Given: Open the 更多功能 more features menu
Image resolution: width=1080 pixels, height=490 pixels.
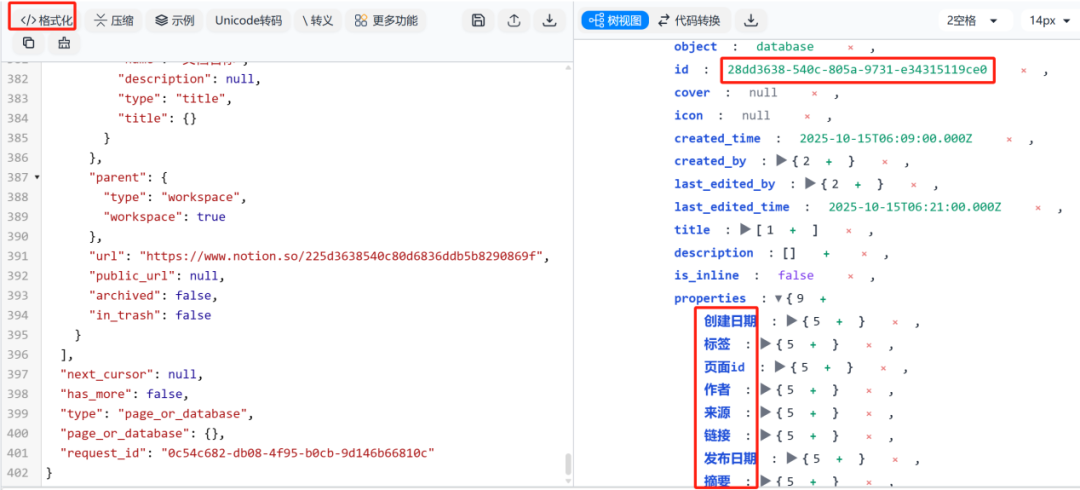Looking at the screenshot, I should (x=386, y=20).
